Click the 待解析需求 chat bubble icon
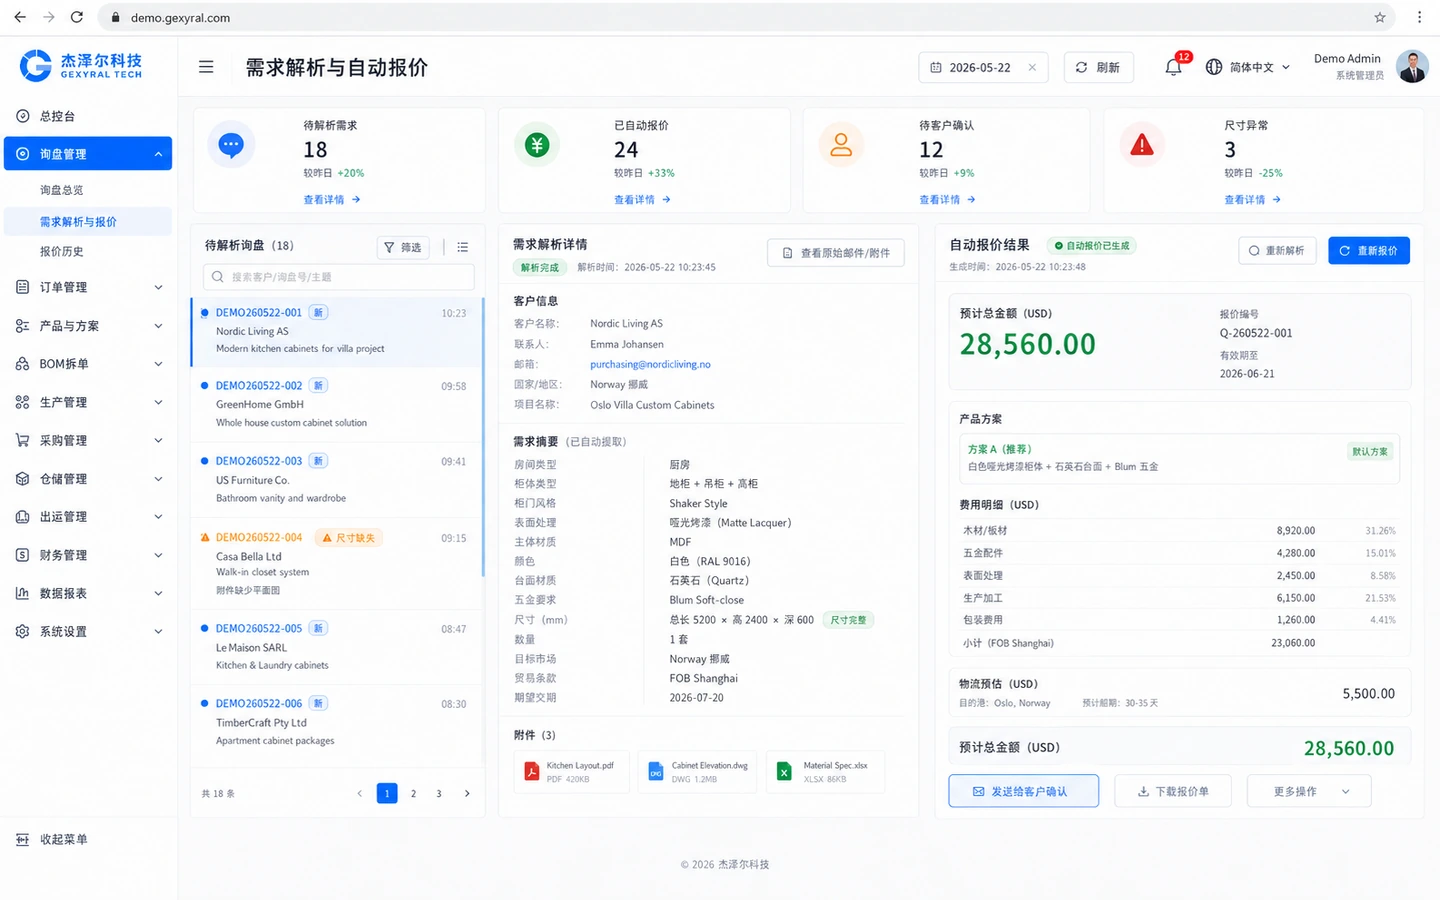Viewport: 1440px width, 900px height. click(231, 146)
